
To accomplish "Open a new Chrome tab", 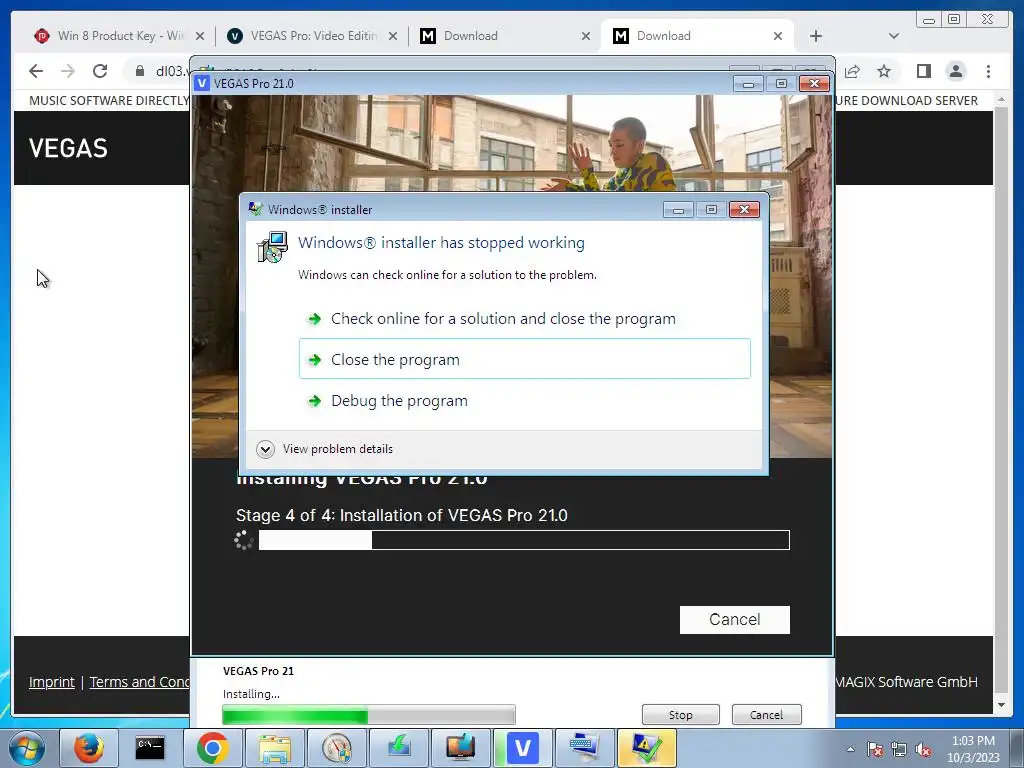I will pyautogui.click(x=816, y=36).
